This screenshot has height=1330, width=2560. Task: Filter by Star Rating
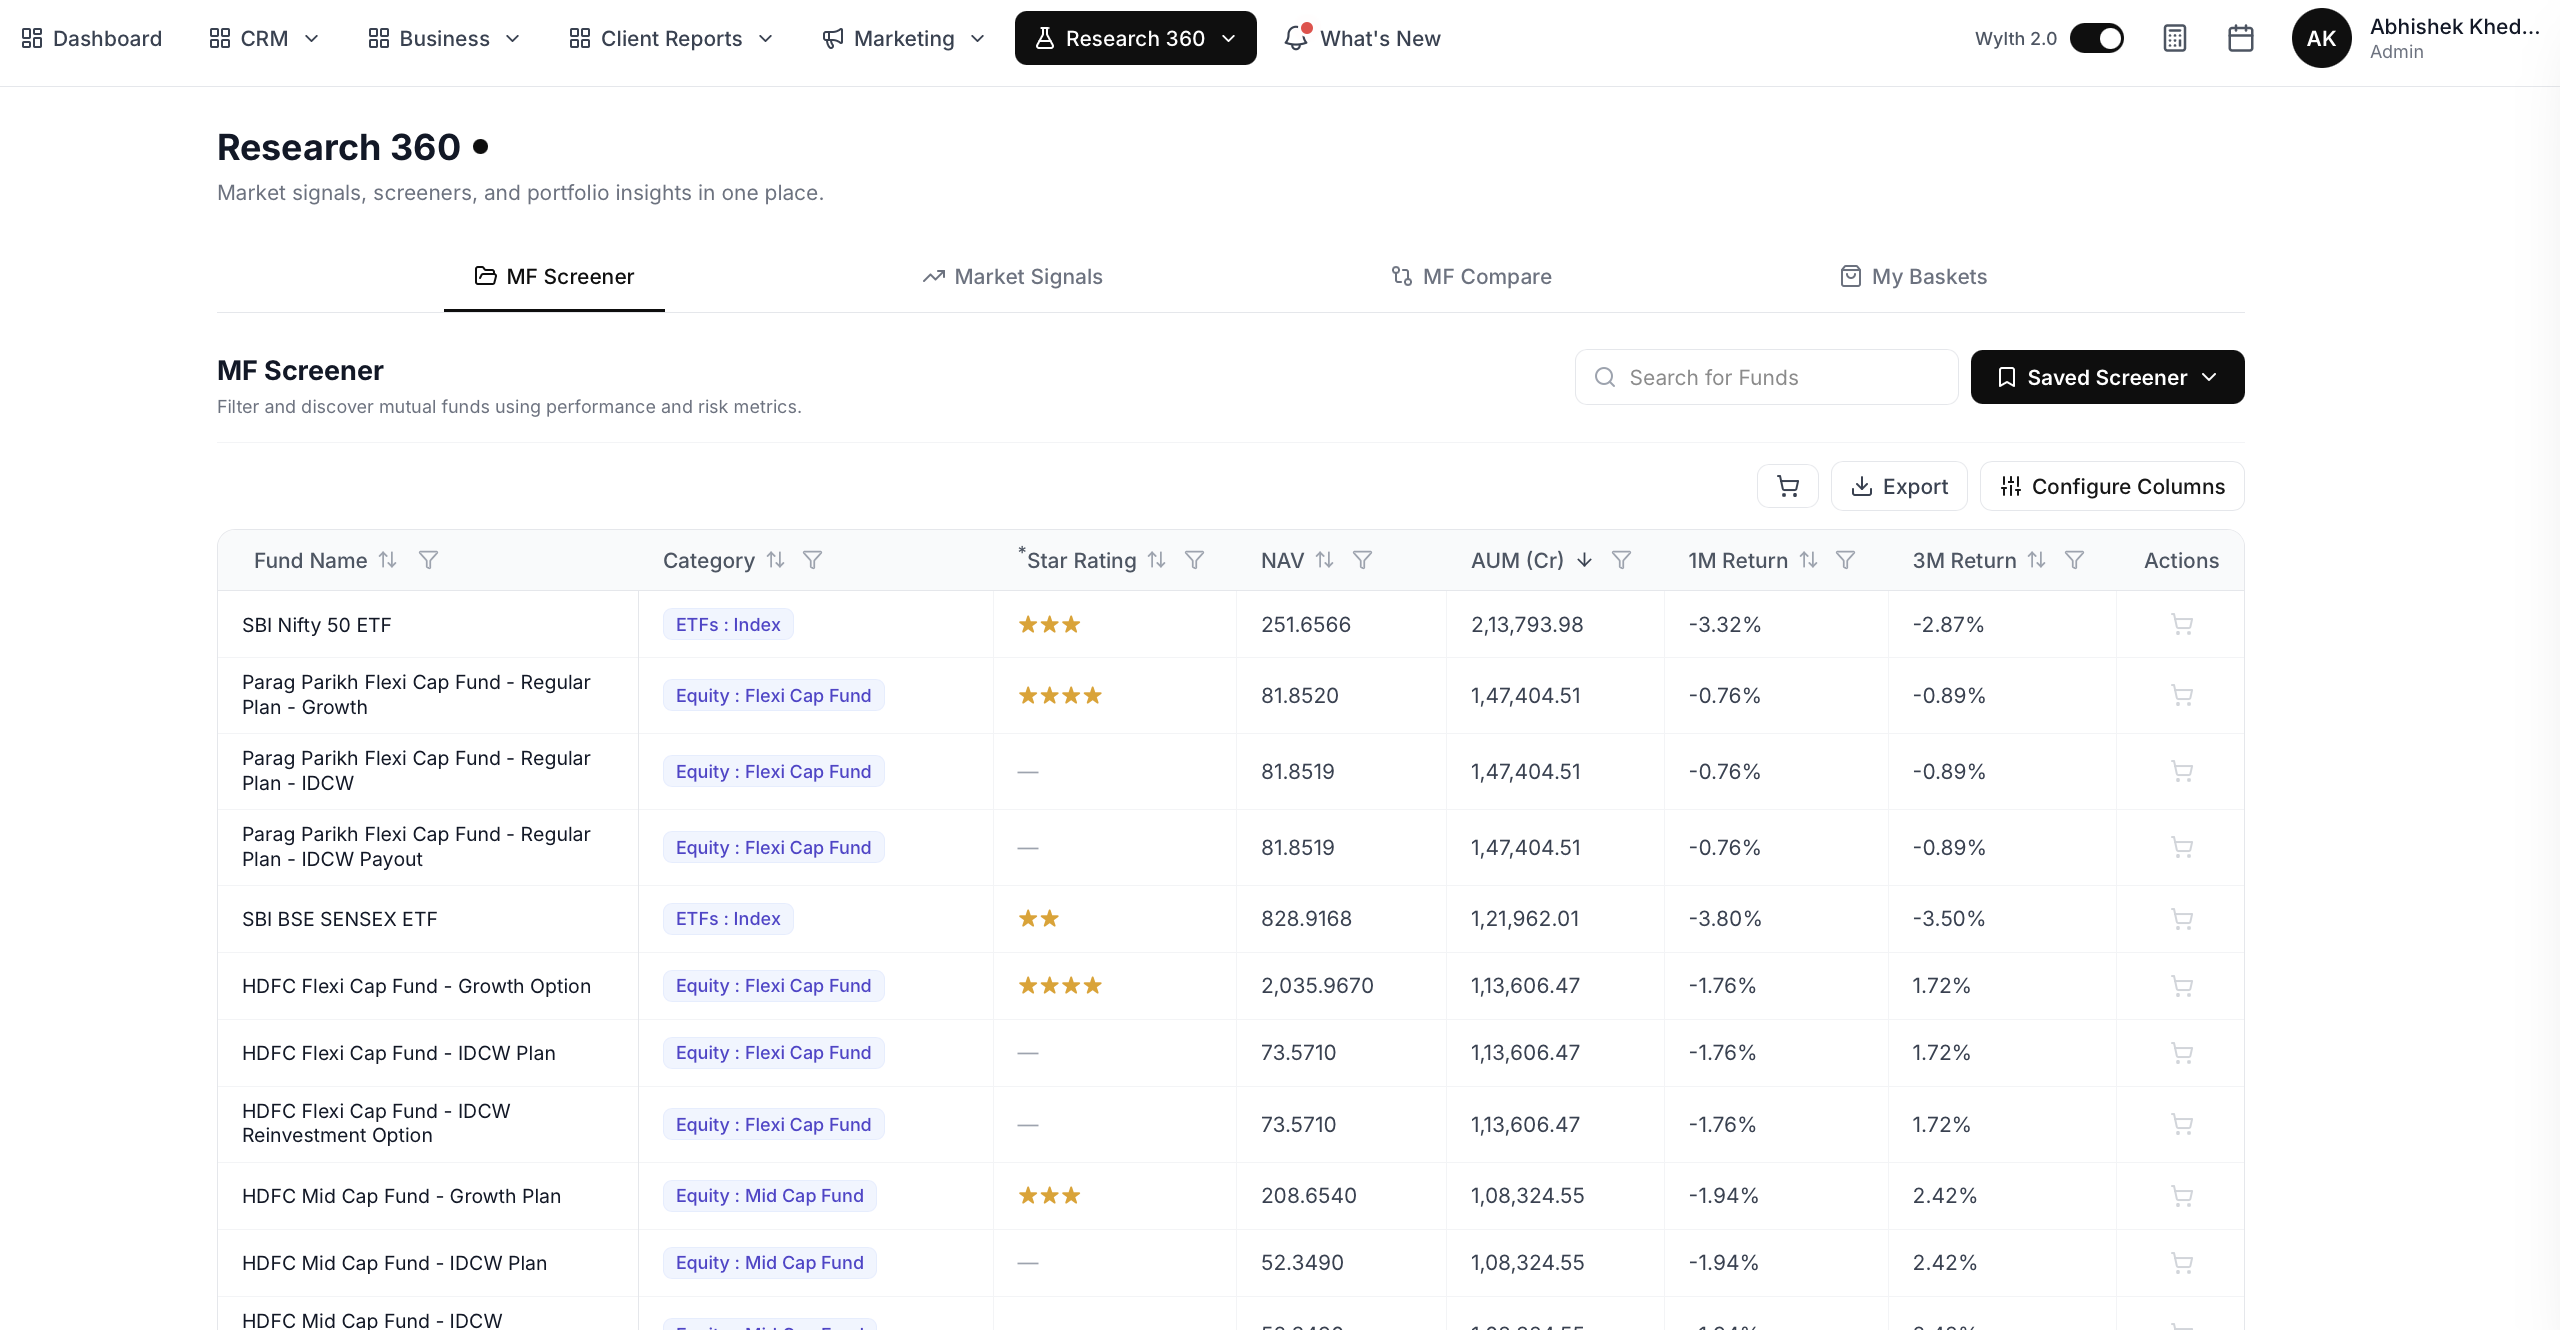(1194, 560)
